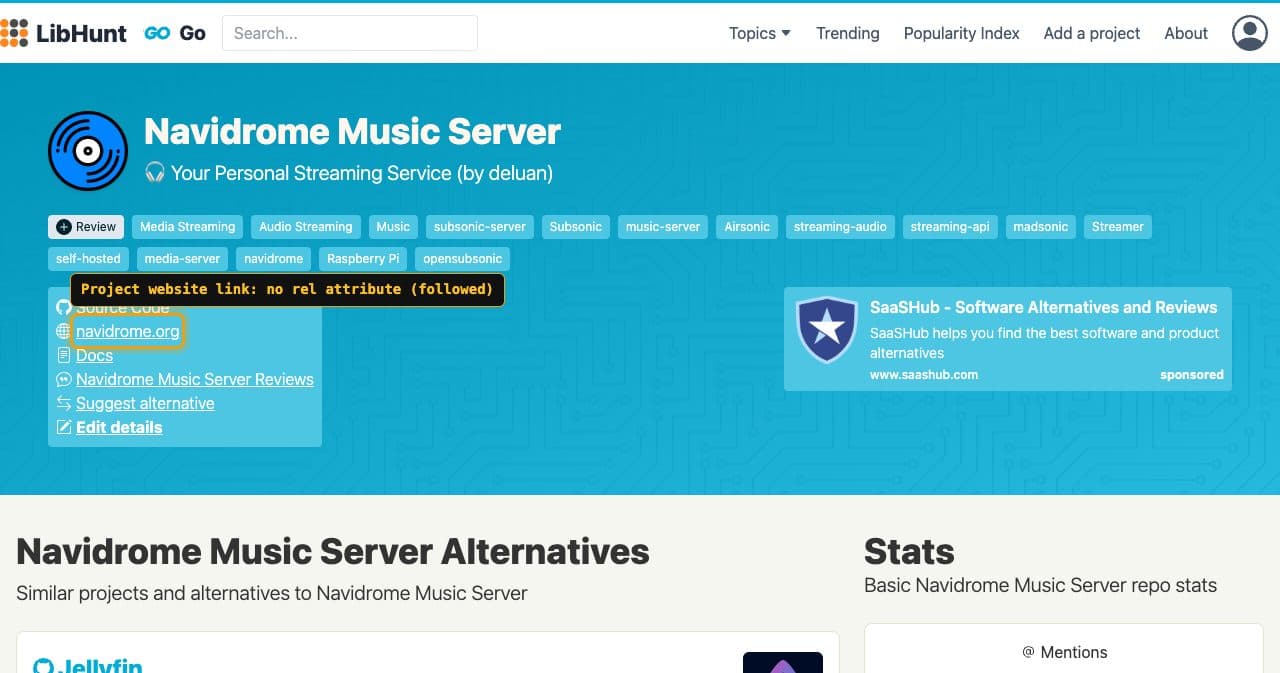Expand the Topics dropdown menu
1280x673 pixels.
point(759,33)
